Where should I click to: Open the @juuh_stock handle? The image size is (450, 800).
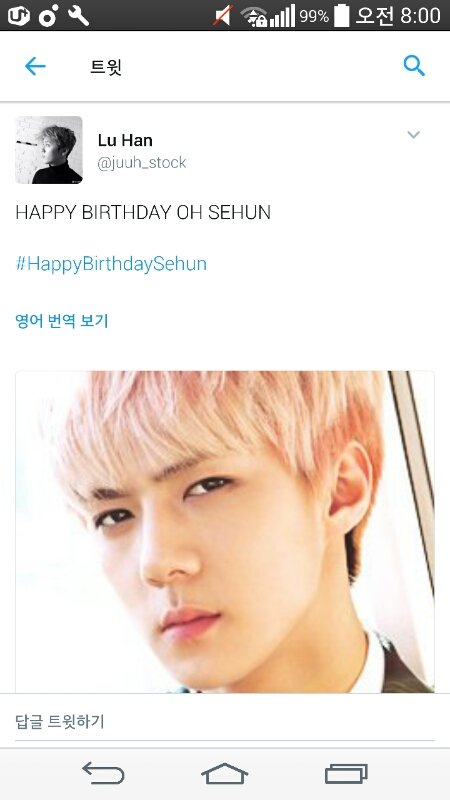[142, 163]
